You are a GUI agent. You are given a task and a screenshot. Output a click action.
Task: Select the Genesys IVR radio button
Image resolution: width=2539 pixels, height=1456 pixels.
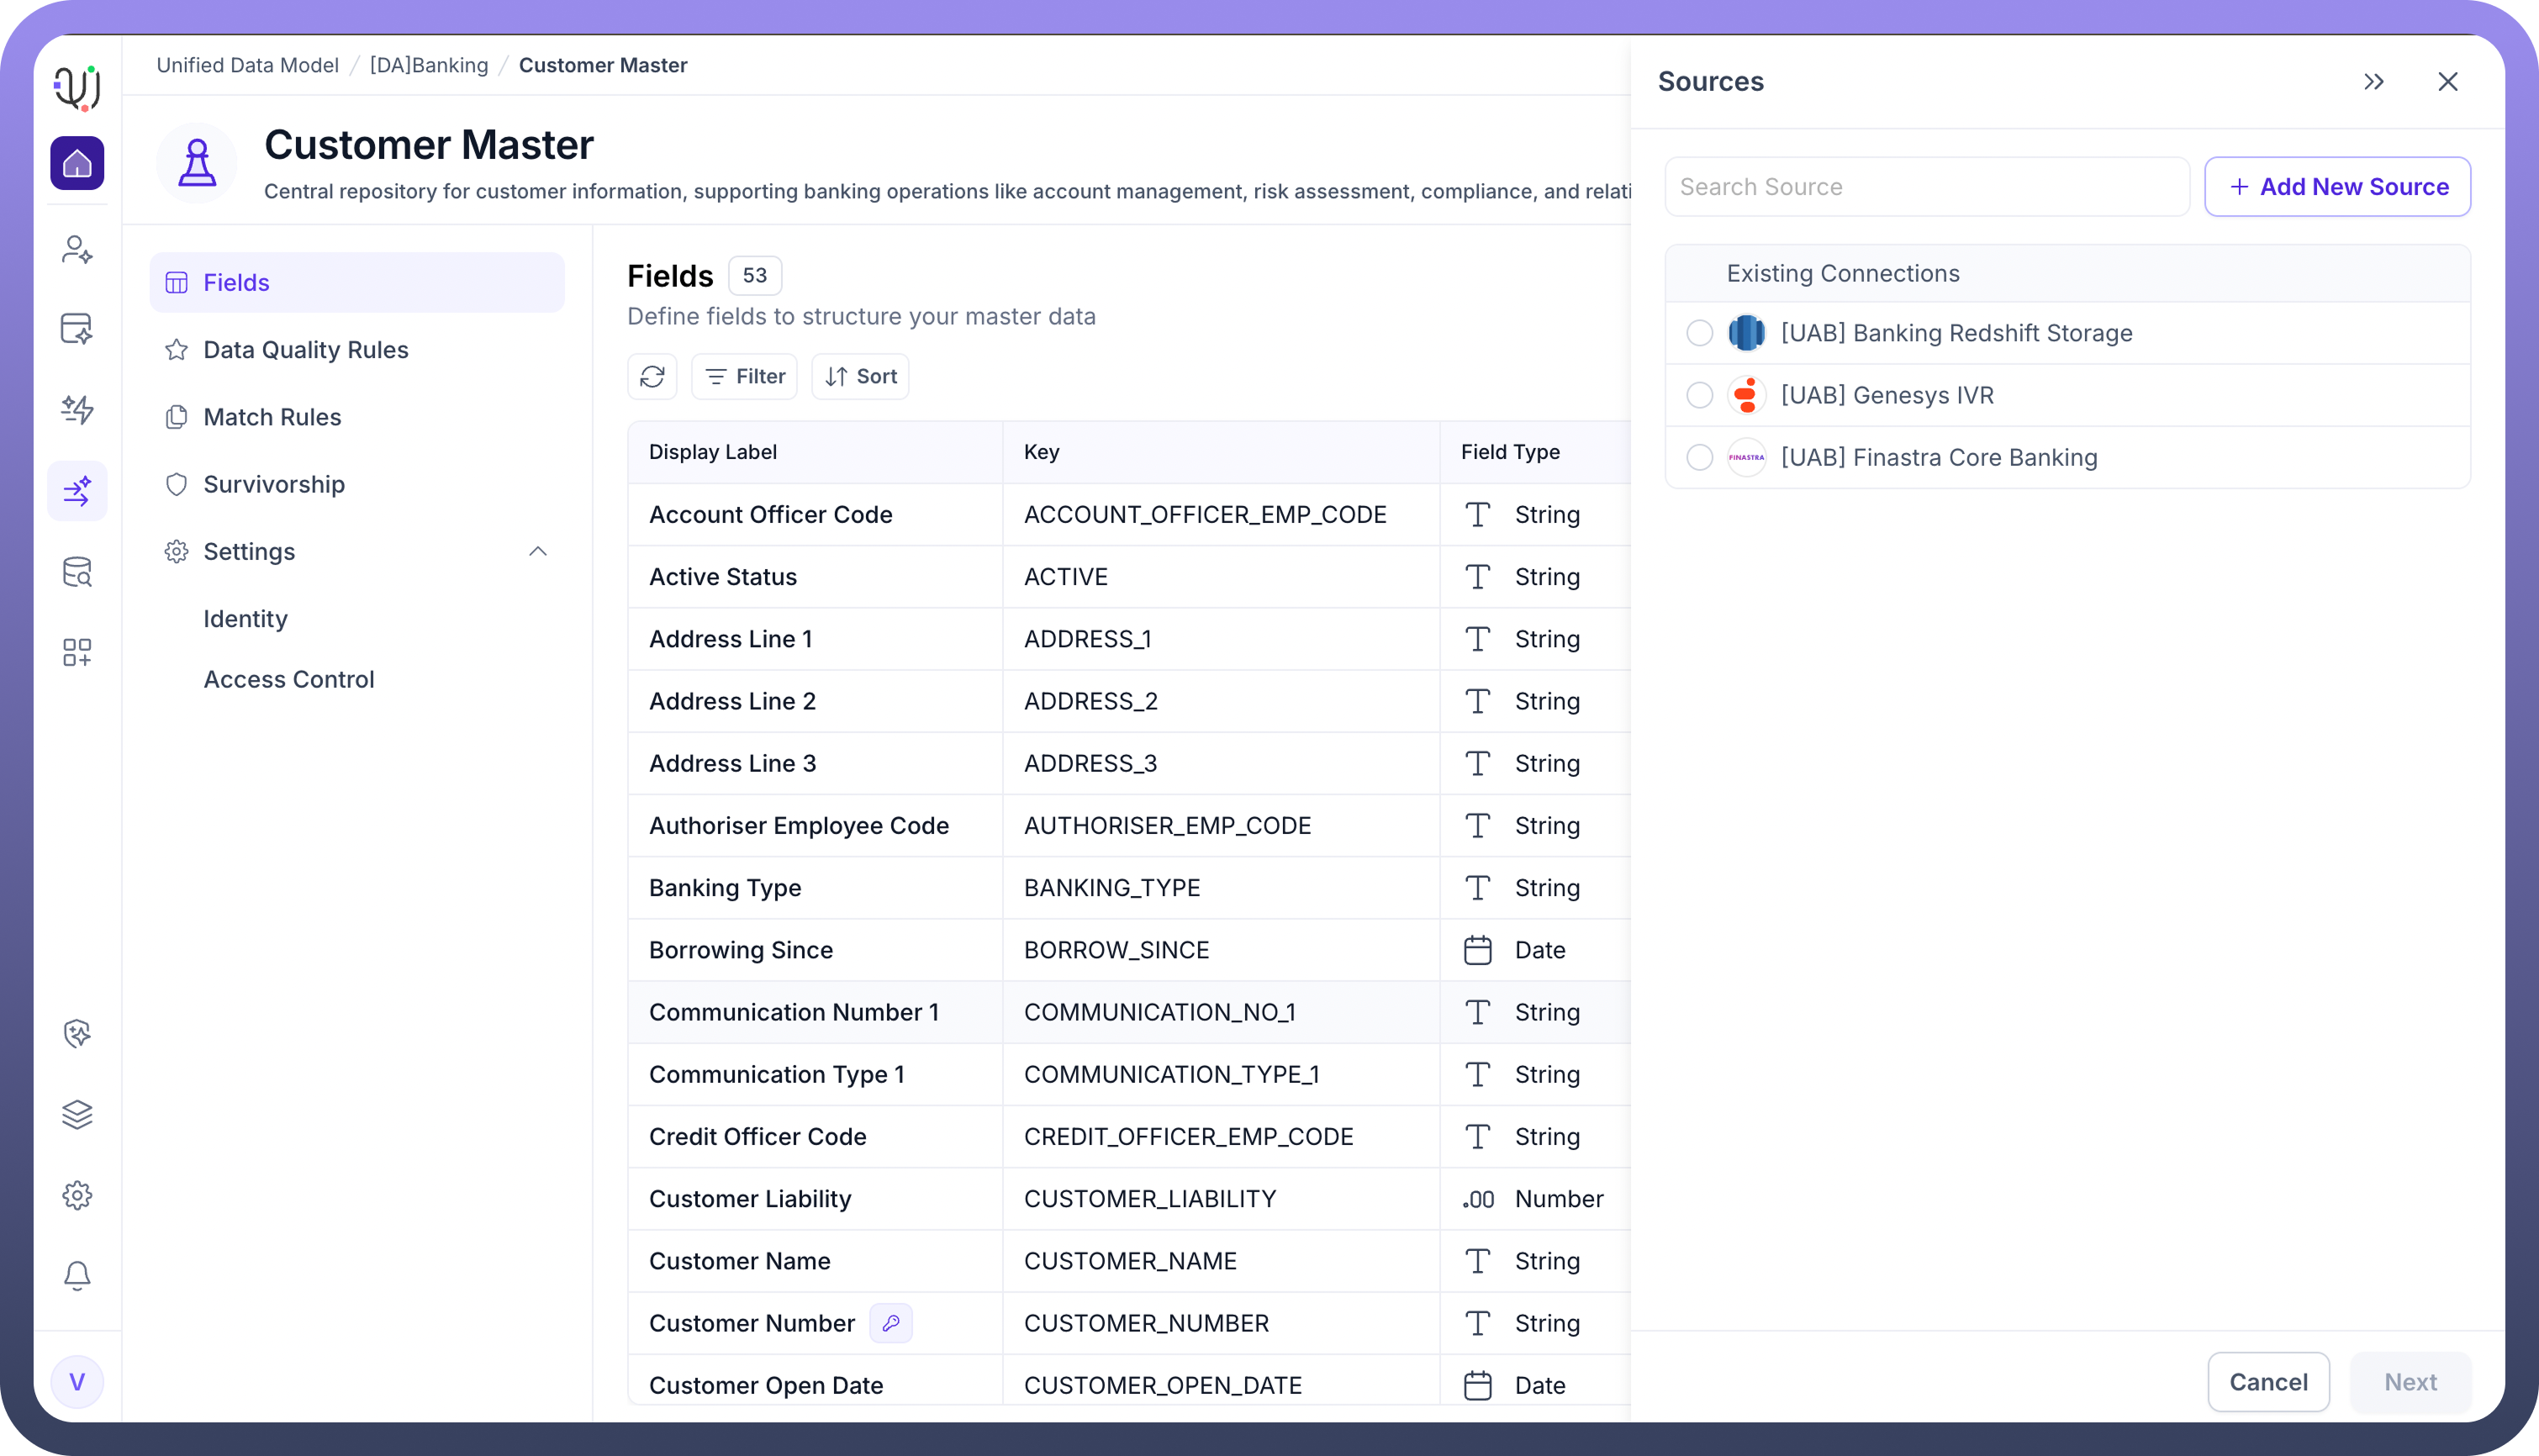[x=1699, y=395]
